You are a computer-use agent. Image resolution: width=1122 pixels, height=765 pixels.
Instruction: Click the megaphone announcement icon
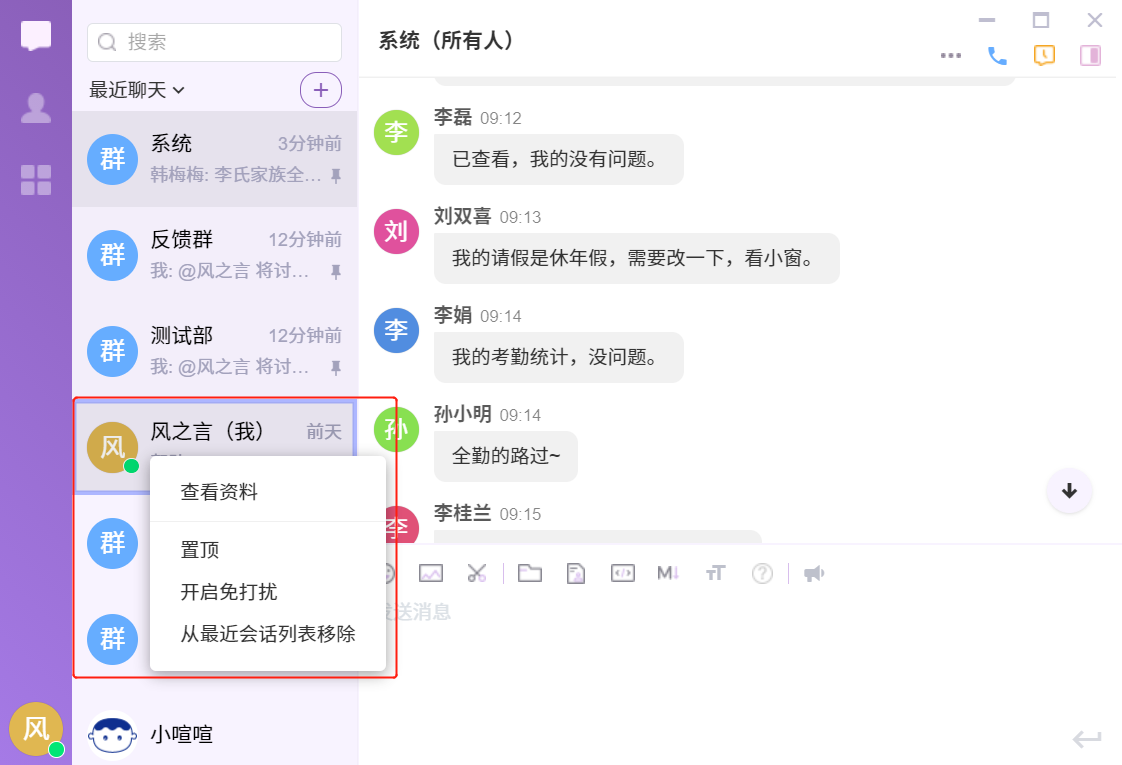814,573
